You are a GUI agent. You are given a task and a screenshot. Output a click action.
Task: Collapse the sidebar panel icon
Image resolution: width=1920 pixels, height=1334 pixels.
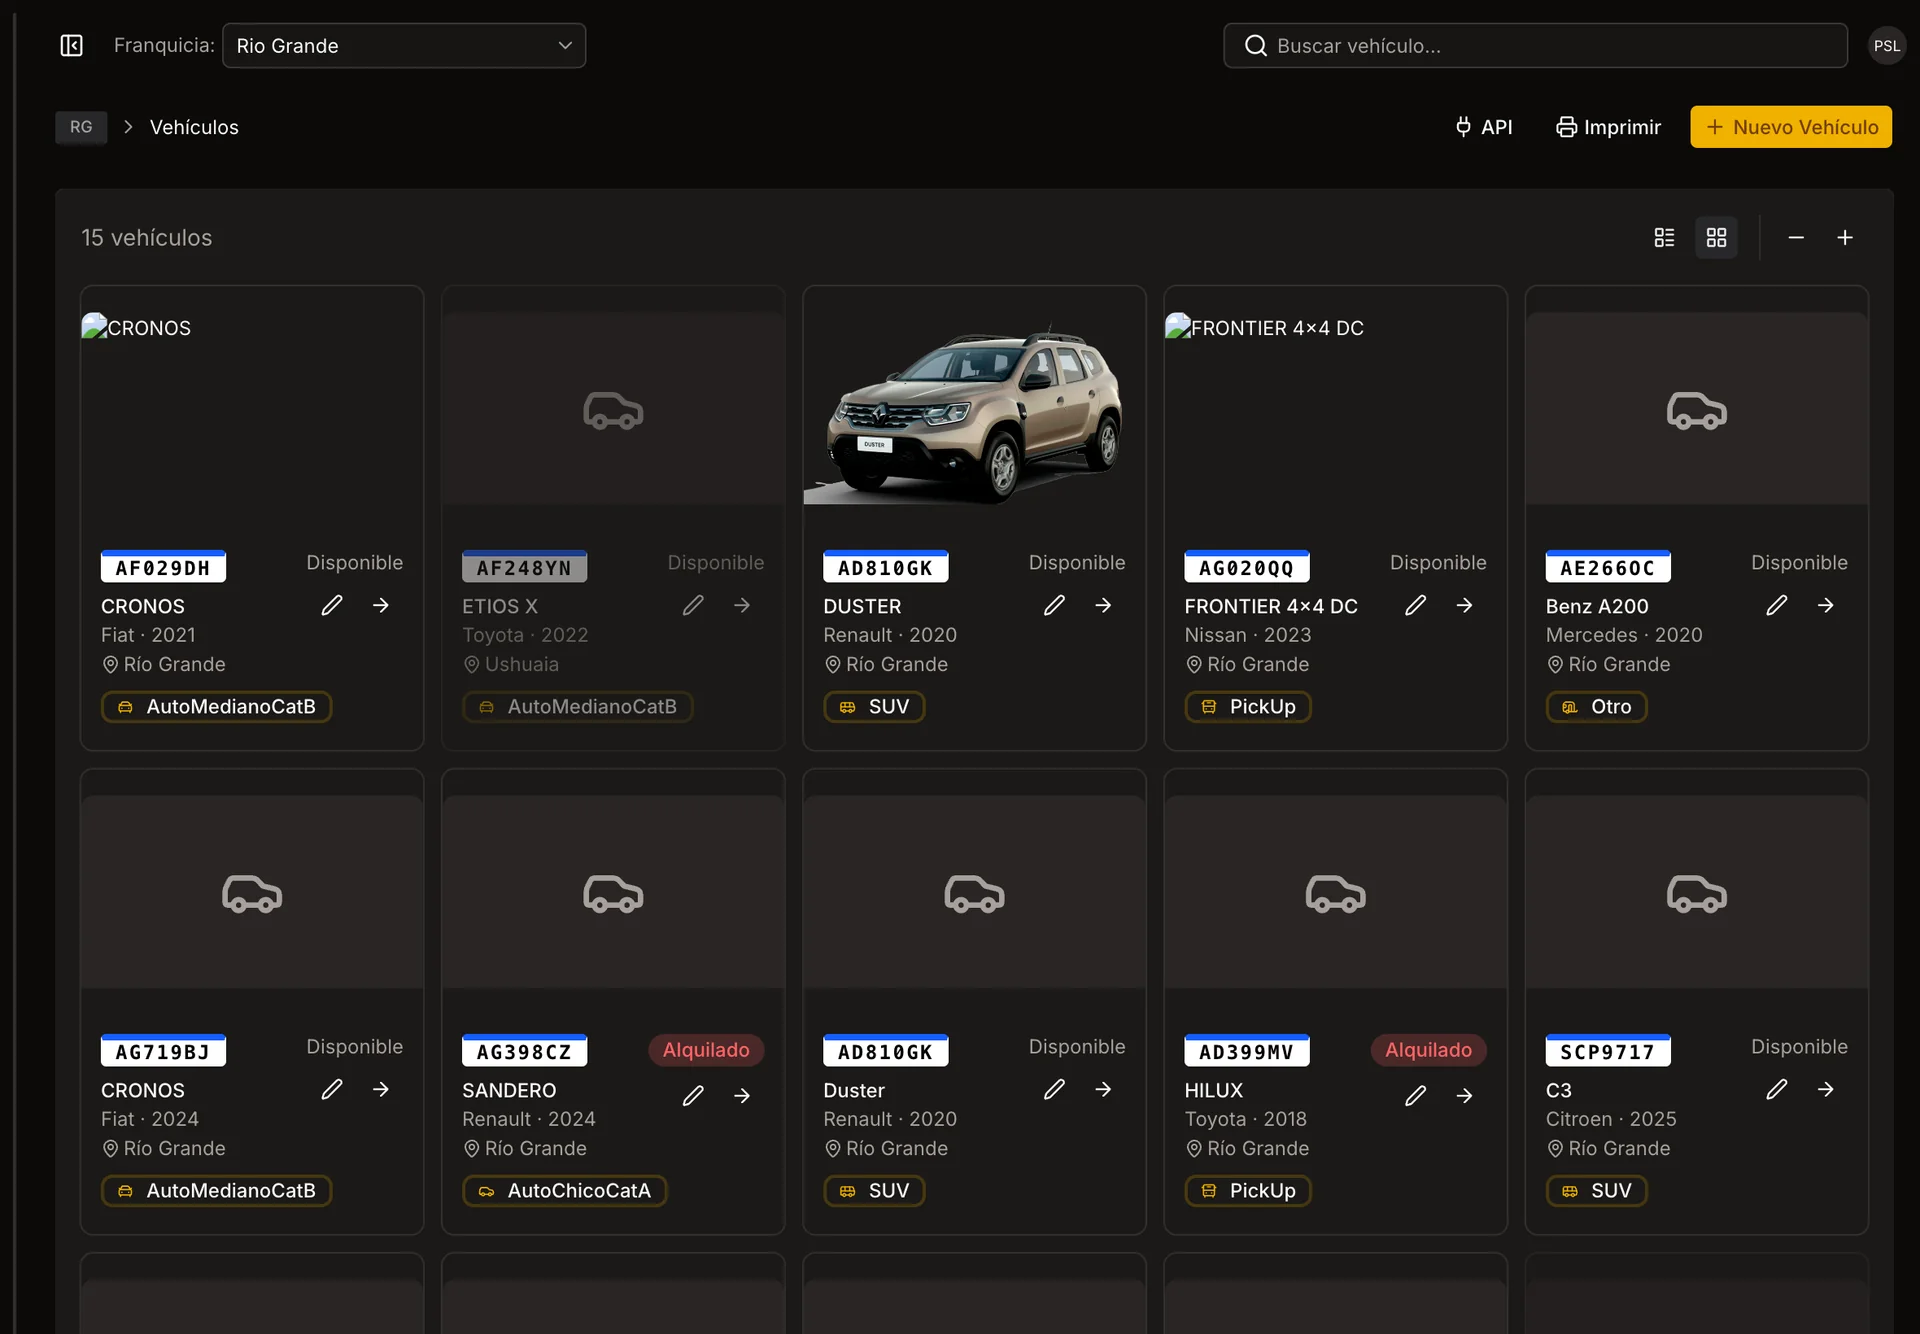point(71,46)
